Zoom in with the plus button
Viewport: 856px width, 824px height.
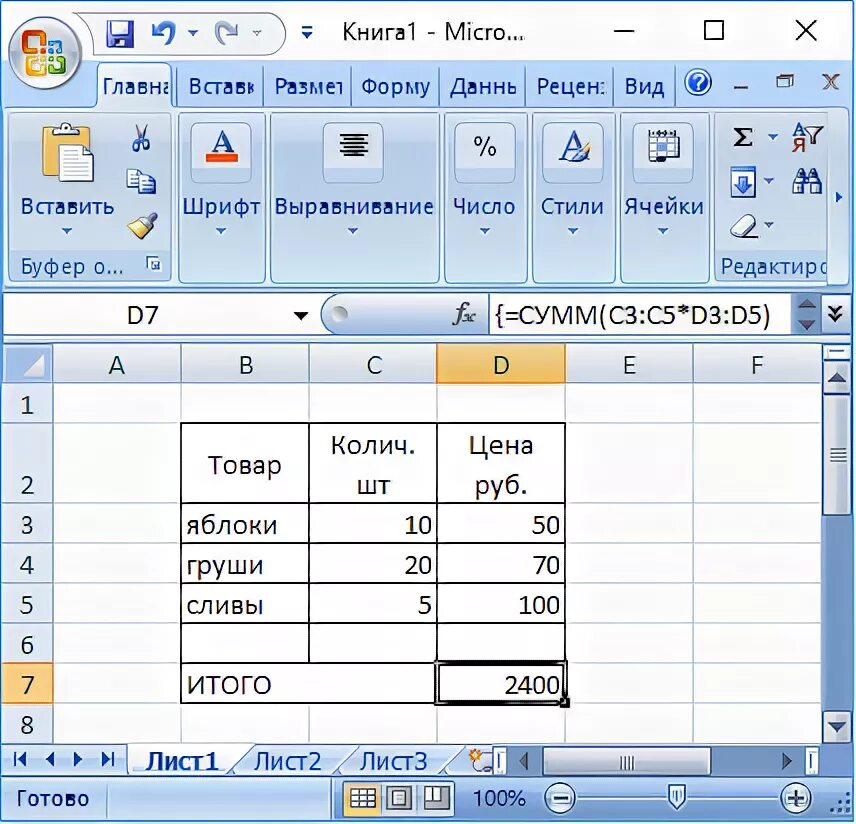(x=795, y=799)
